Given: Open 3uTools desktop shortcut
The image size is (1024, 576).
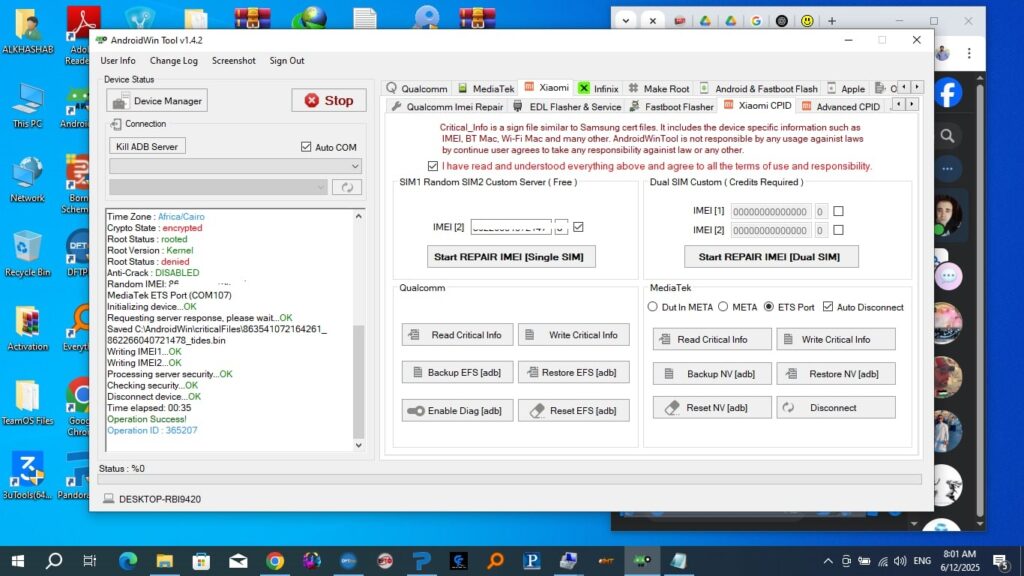Looking at the screenshot, I should click(27, 473).
